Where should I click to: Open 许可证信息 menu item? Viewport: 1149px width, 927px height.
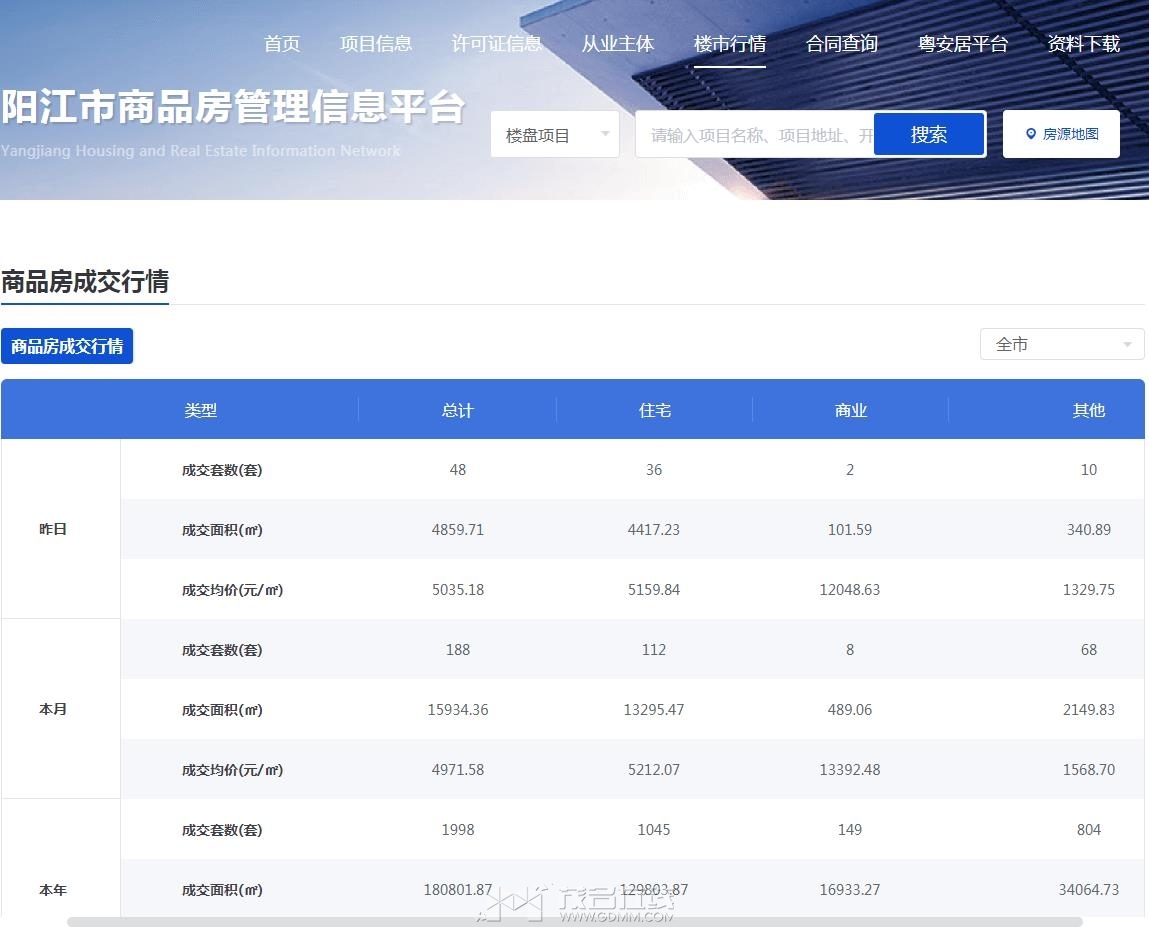click(x=496, y=44)
